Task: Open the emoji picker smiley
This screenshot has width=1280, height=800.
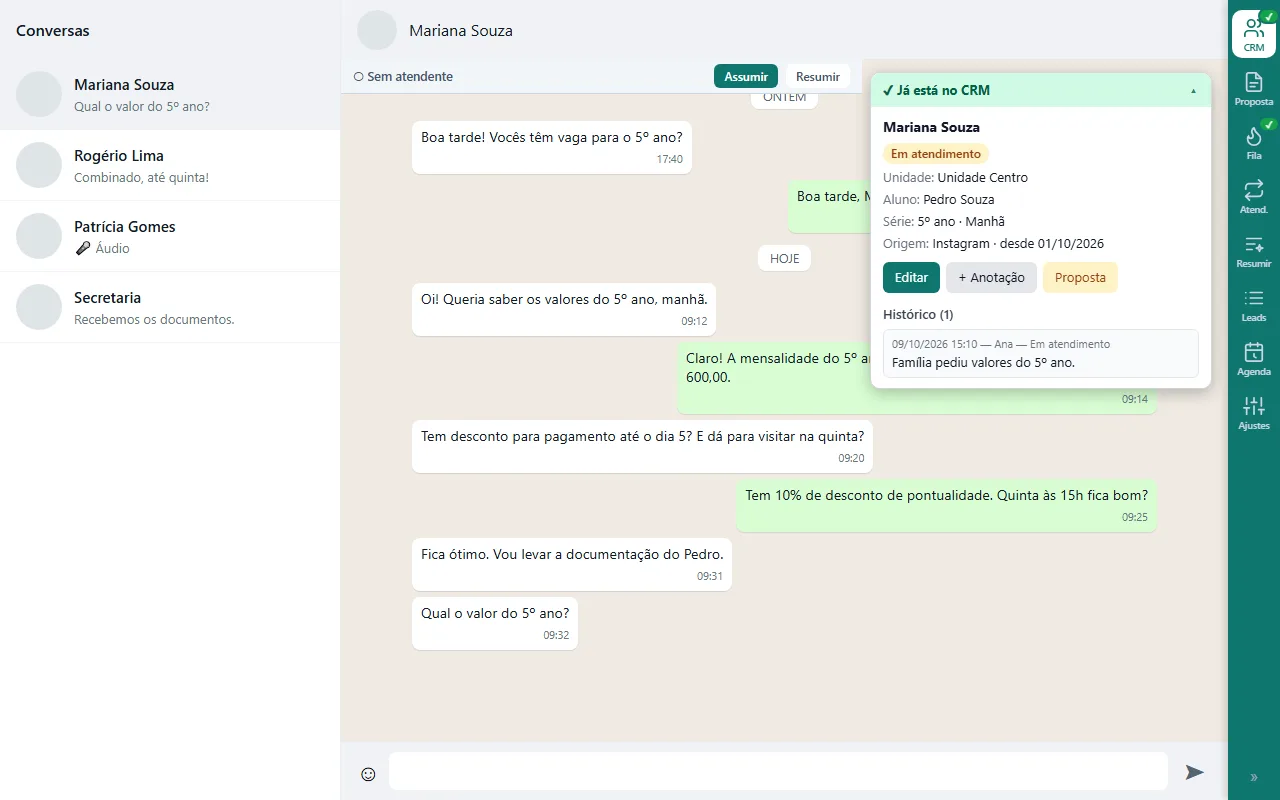Action: click(368, 773)
